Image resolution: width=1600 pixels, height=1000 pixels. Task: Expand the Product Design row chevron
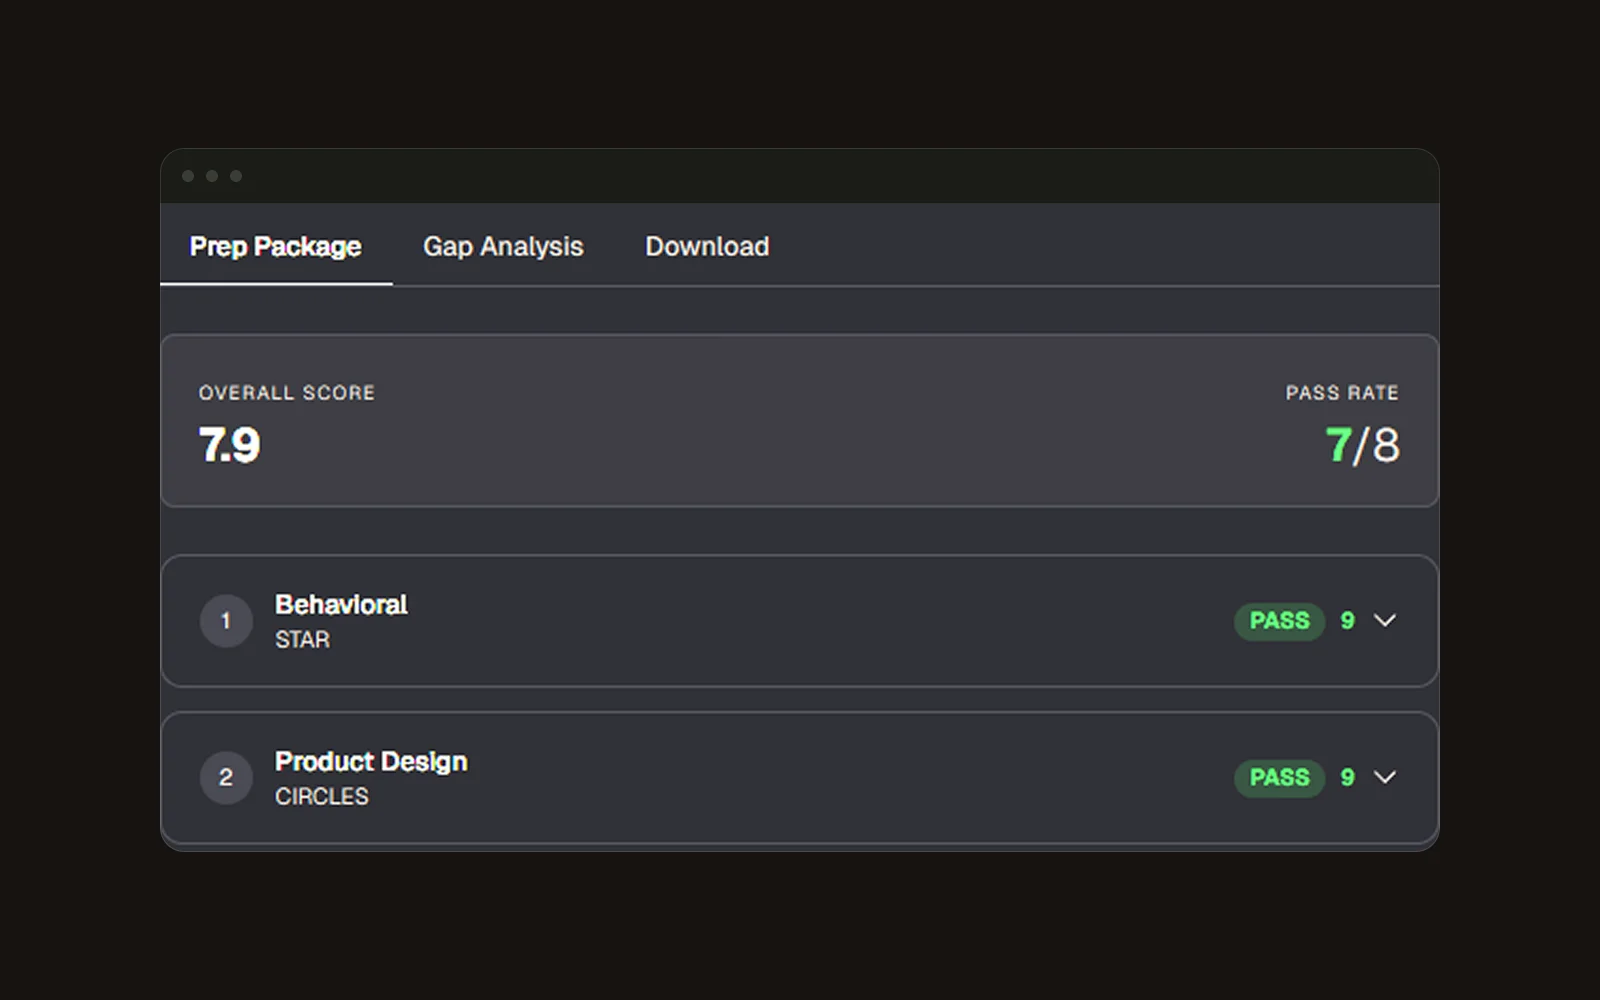click(1385, 777)
